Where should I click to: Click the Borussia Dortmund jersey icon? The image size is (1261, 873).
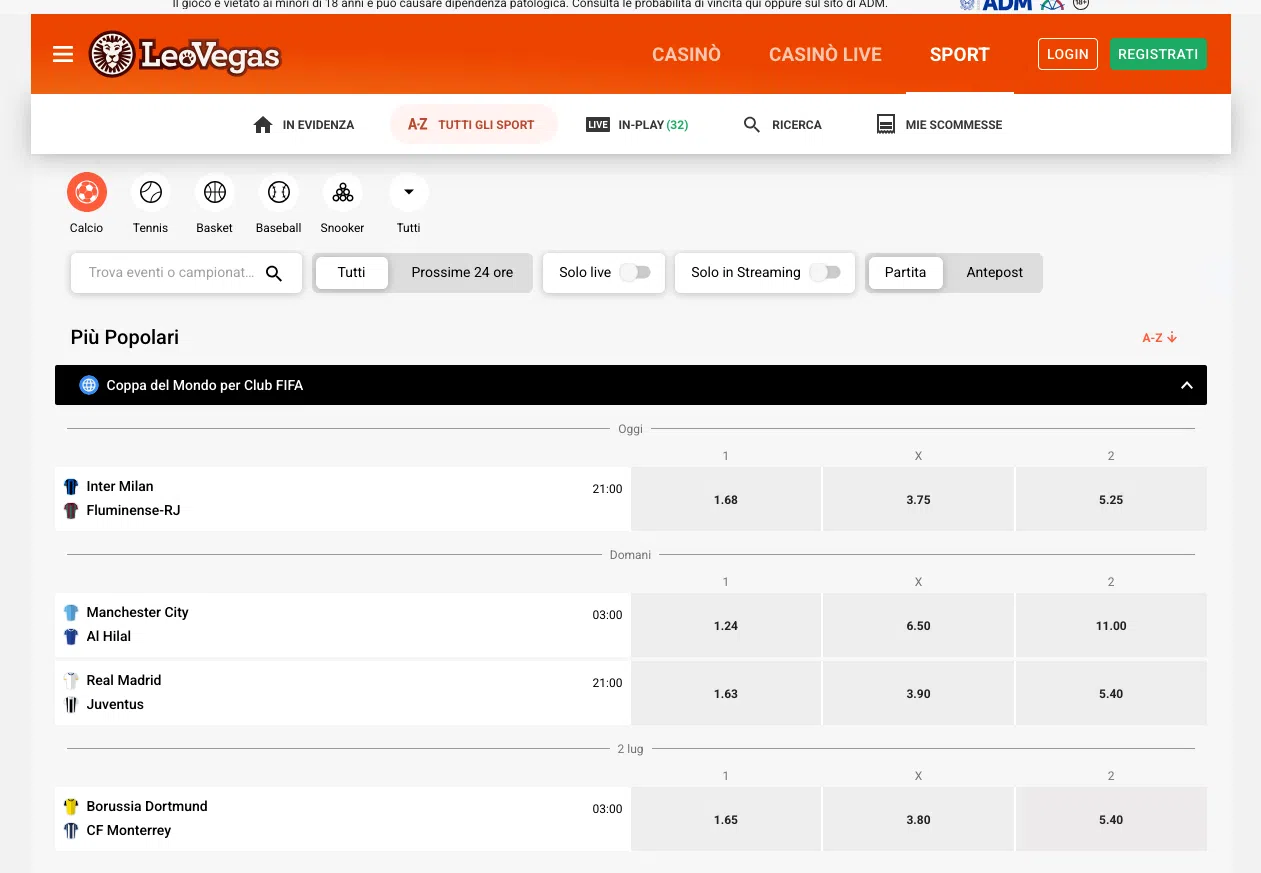pos(71,807)
